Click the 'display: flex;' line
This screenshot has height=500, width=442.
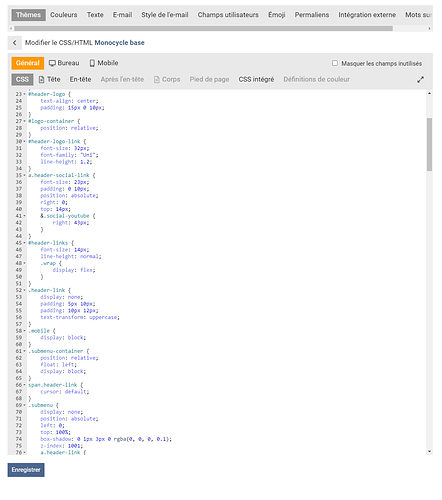[74, 270]
